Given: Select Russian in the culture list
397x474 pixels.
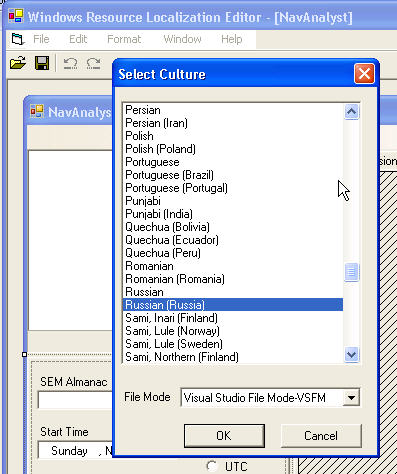Looking at the screenshot, I should [233, 292].
